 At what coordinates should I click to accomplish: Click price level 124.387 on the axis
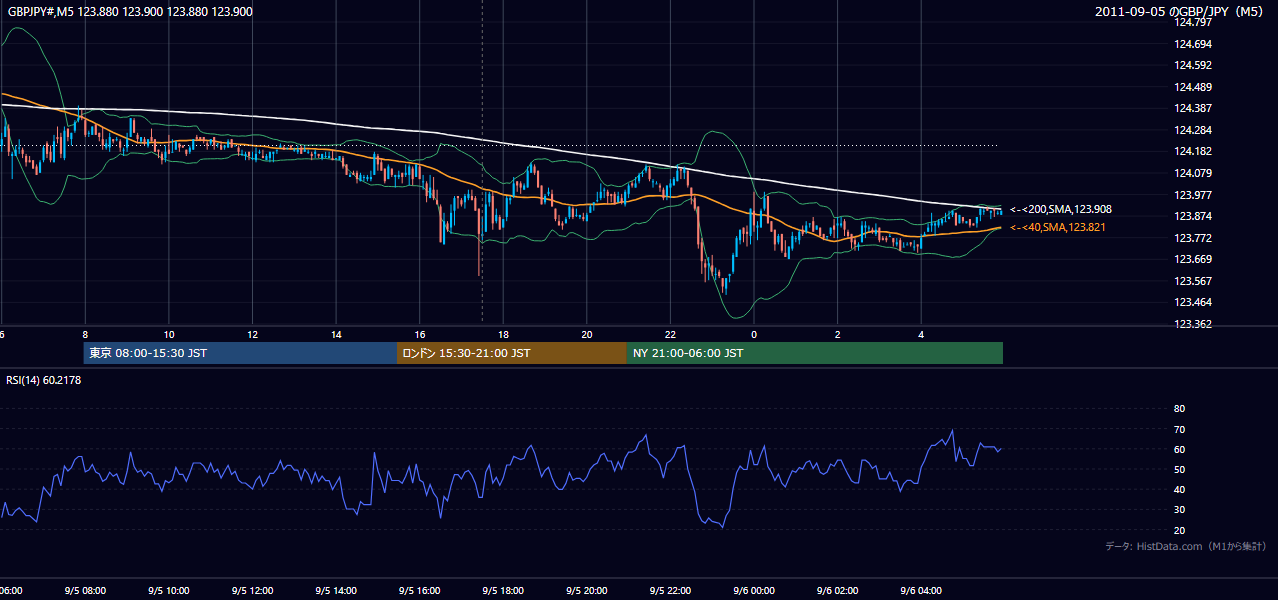tap(1193, 108)
